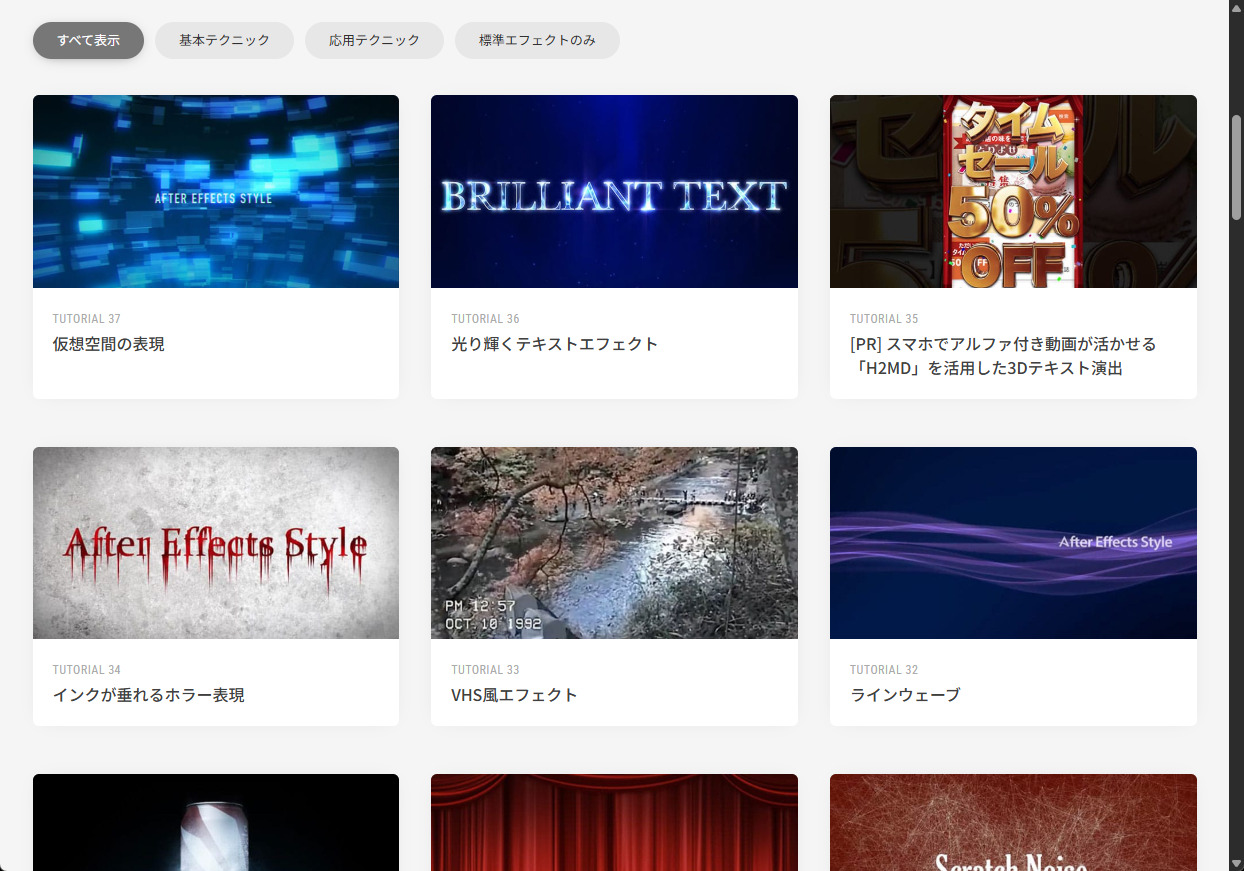Click the VHS river footage thumbnail
The height and width of the screenshot is (871, 1244).
[x=614, y=542]
